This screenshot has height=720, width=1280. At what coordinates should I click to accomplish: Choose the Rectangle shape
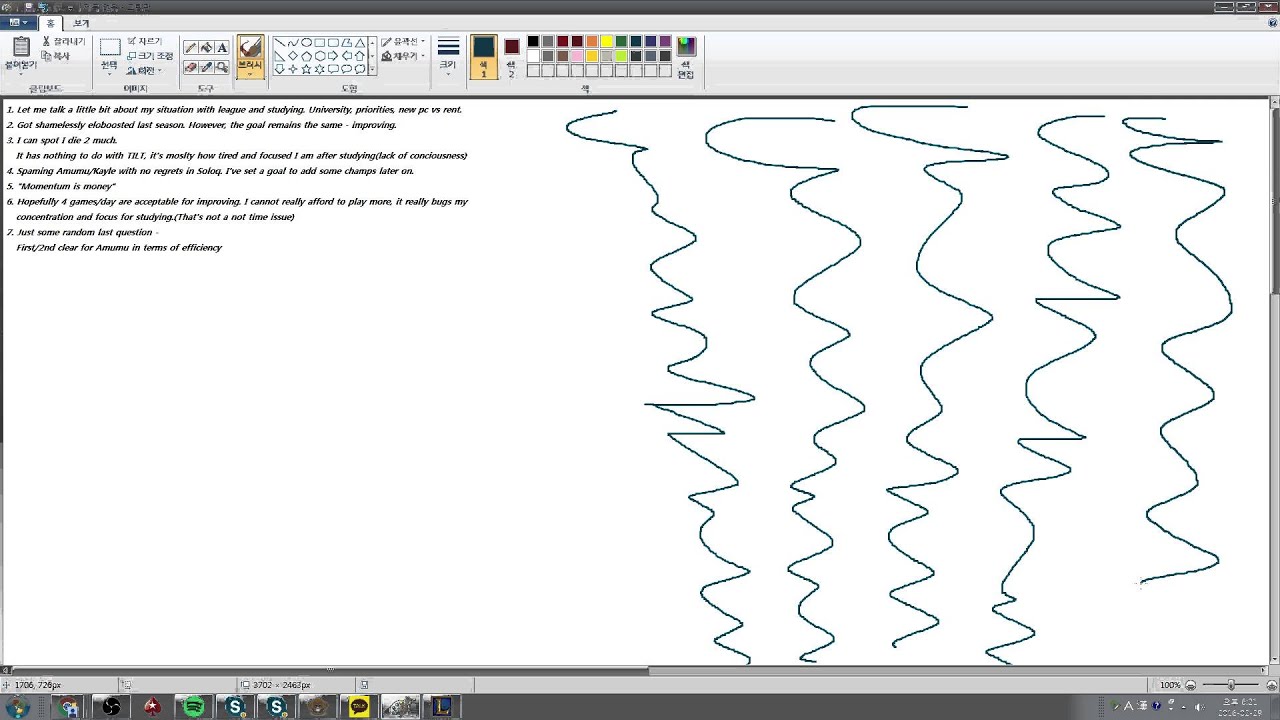(x=319, y=43)
